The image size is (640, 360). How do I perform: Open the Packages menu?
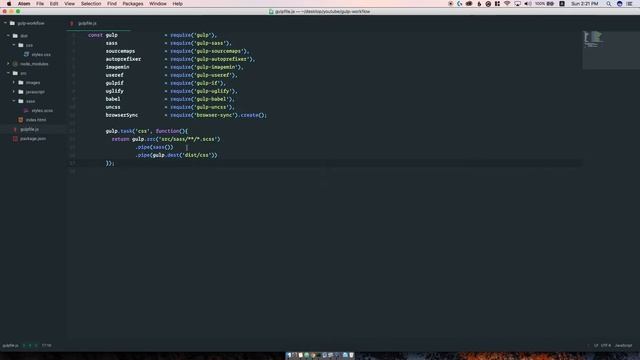click(x=133, y=4)
